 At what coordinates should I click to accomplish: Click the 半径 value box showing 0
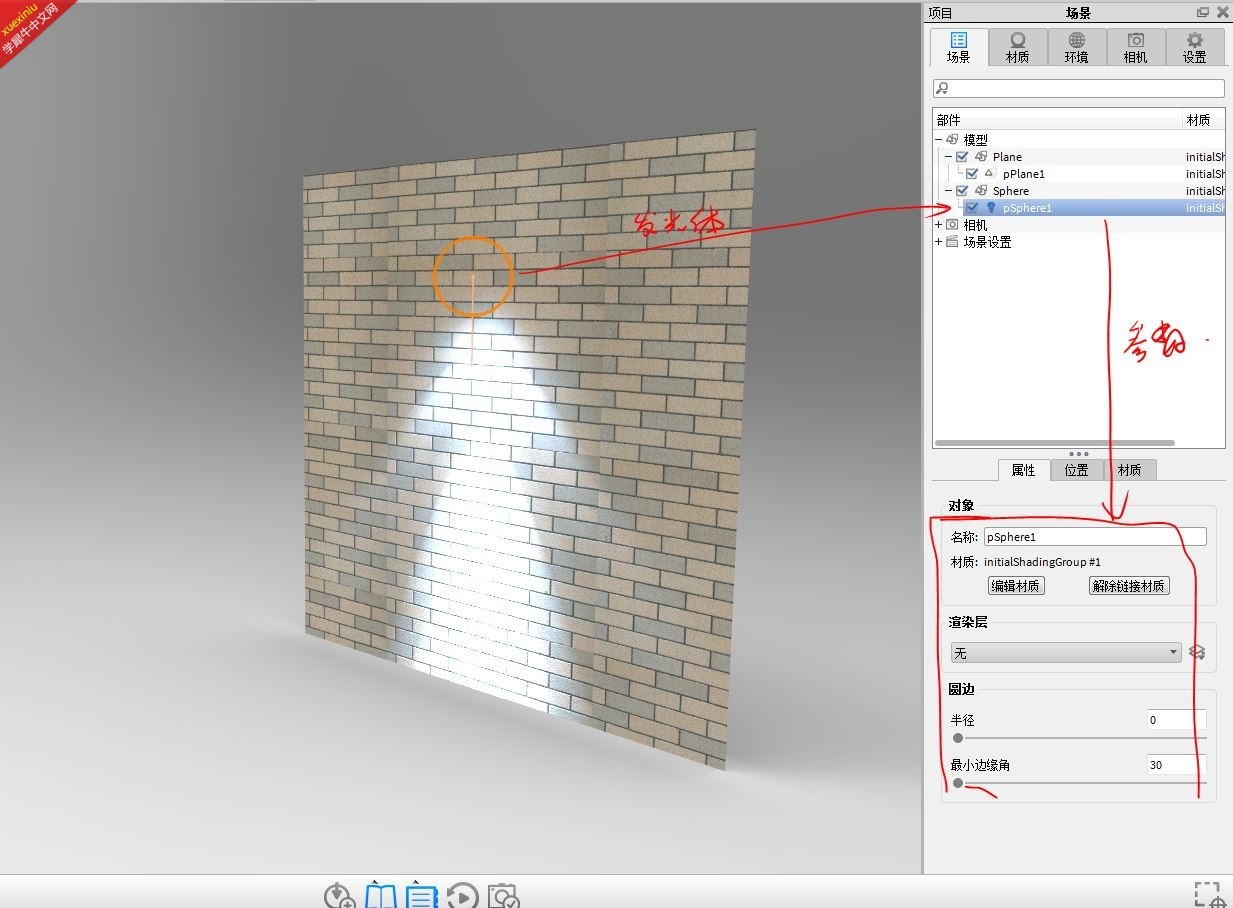click(x=1177, y=720)
